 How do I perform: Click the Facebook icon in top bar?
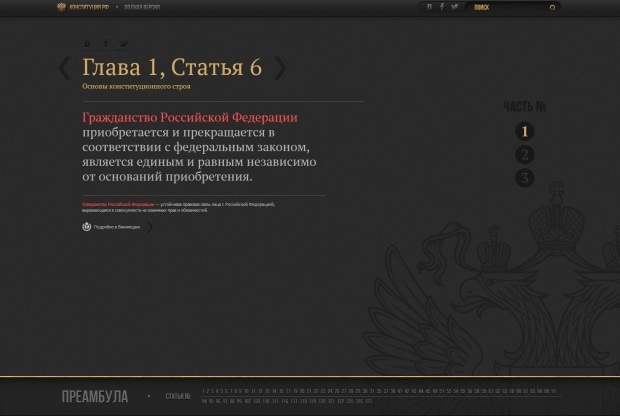tap(442, 7)
